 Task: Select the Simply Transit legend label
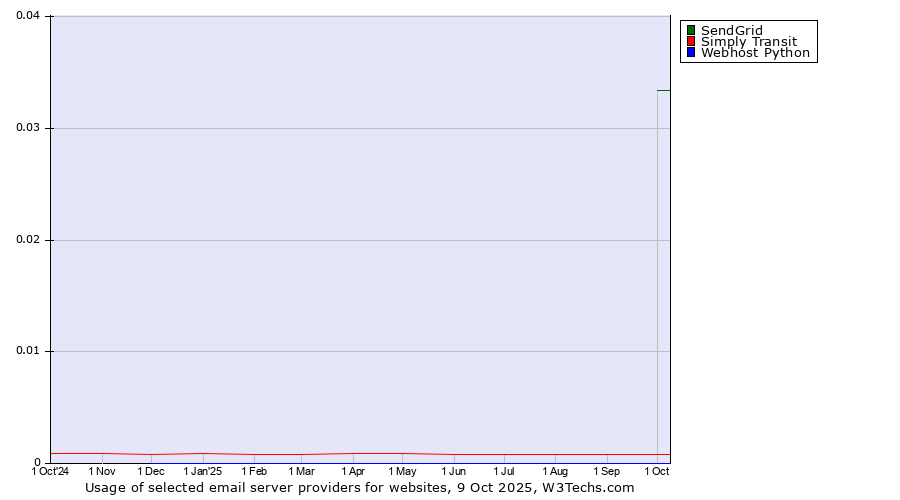pos(748,42)
